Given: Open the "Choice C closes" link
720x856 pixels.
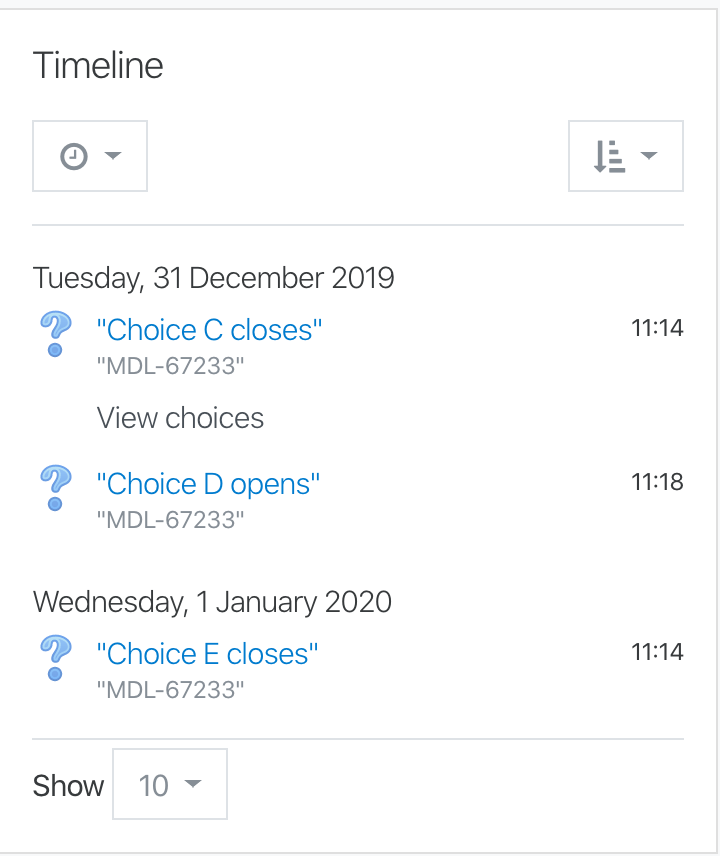Looking at the screenshot, I should coord(209,330).
